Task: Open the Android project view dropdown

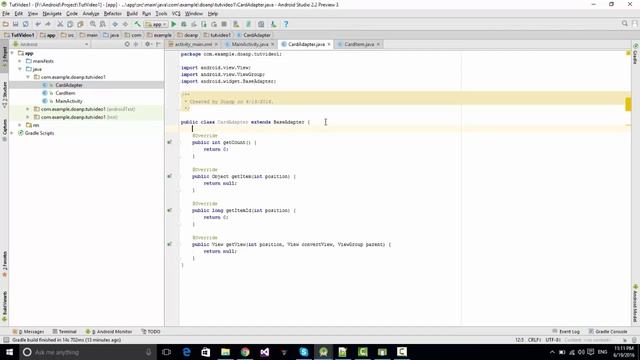Action: [51, 44]
